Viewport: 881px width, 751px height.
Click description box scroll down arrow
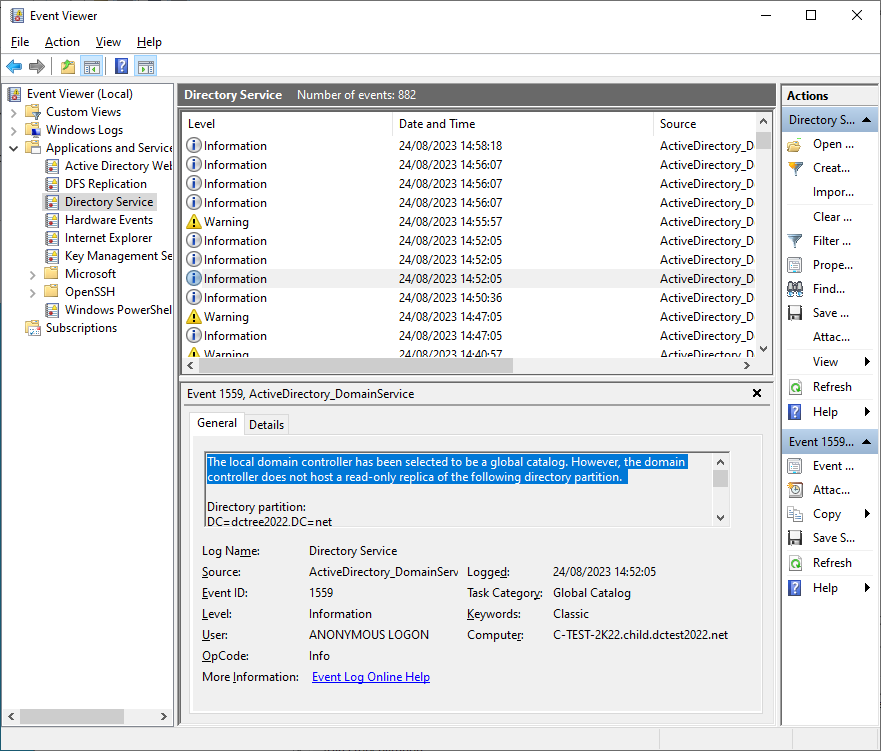coord(720,518)
